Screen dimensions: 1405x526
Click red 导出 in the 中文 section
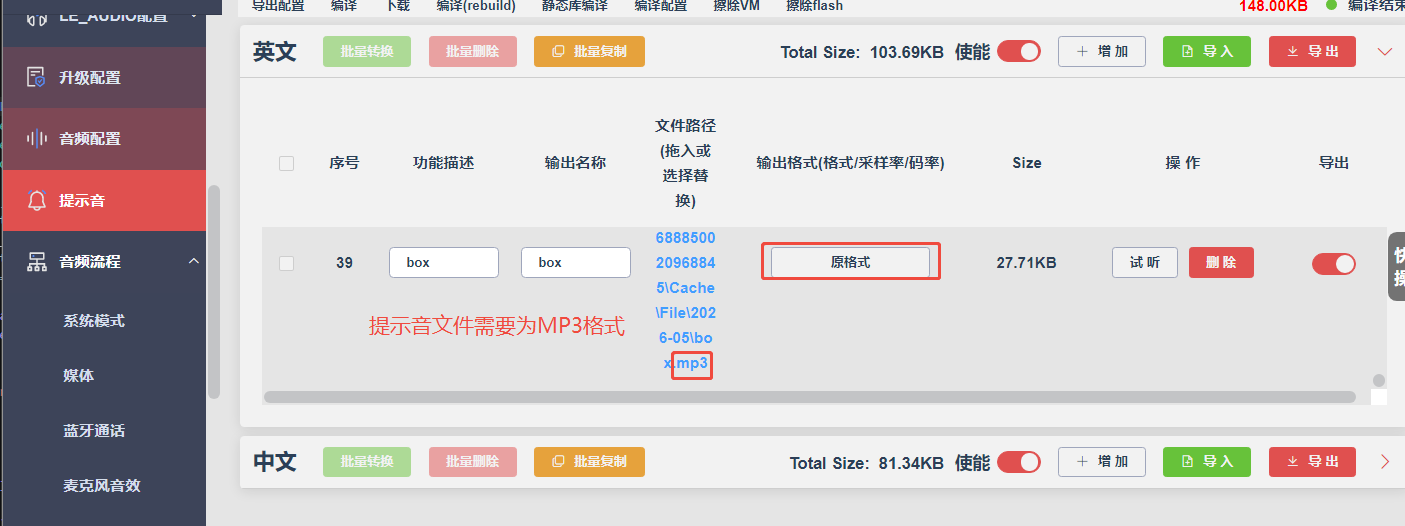pyautogui.click(x=1312, y=462)
